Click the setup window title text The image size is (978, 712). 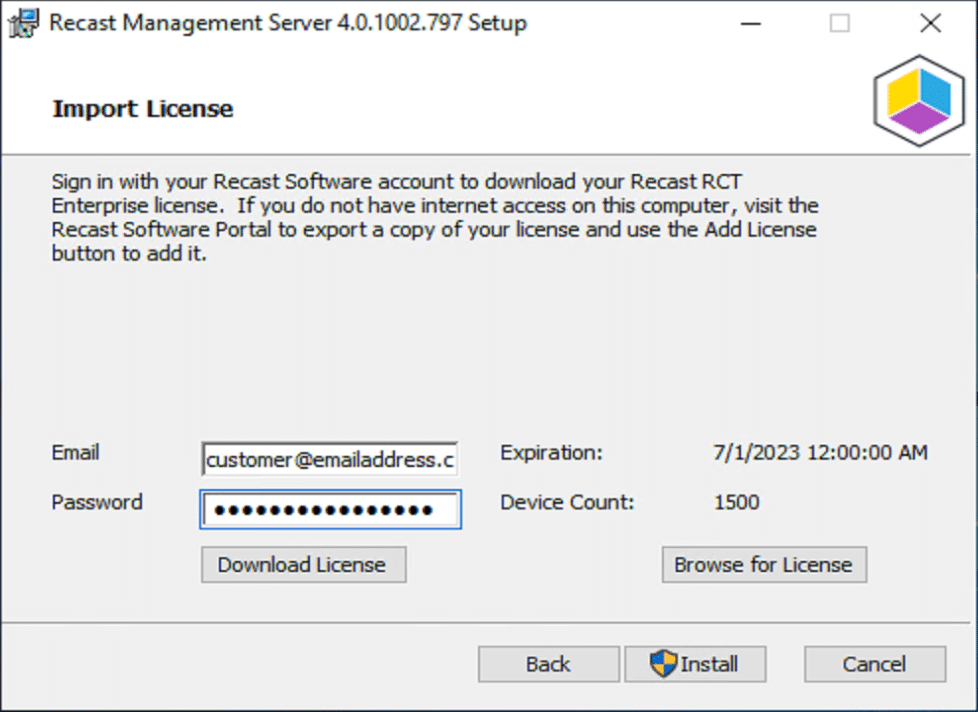click(x=288, y=23)
